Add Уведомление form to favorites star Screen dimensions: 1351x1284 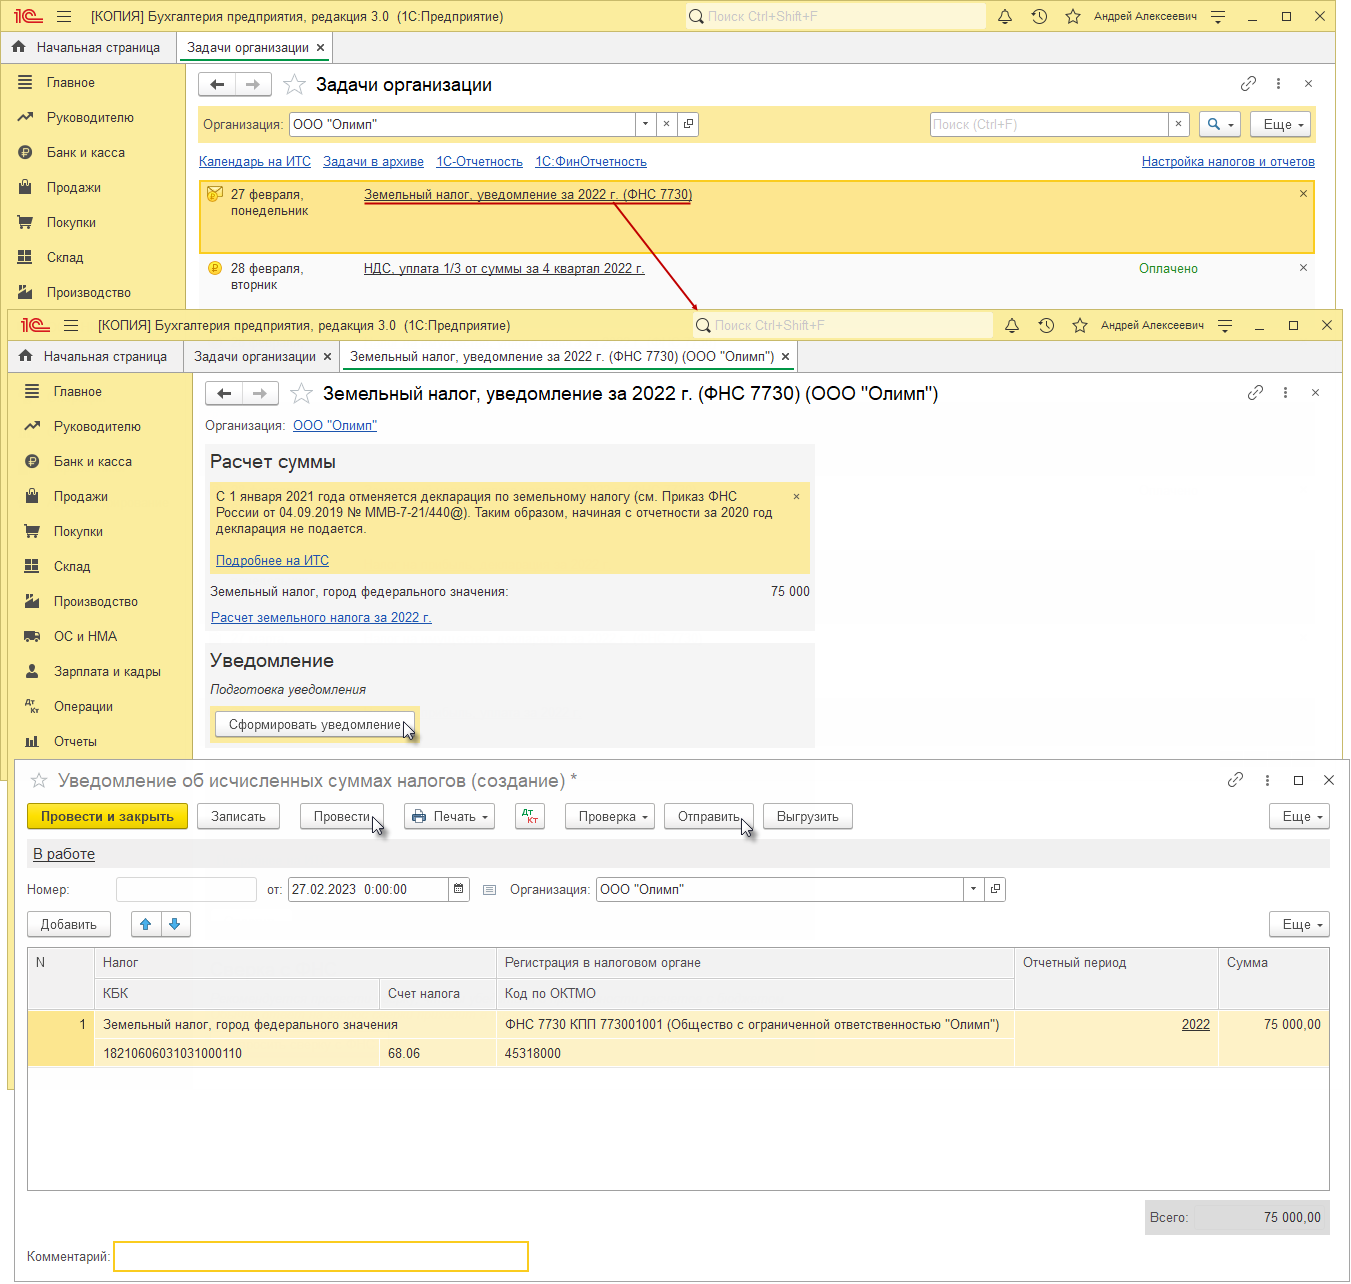(39, 780)
